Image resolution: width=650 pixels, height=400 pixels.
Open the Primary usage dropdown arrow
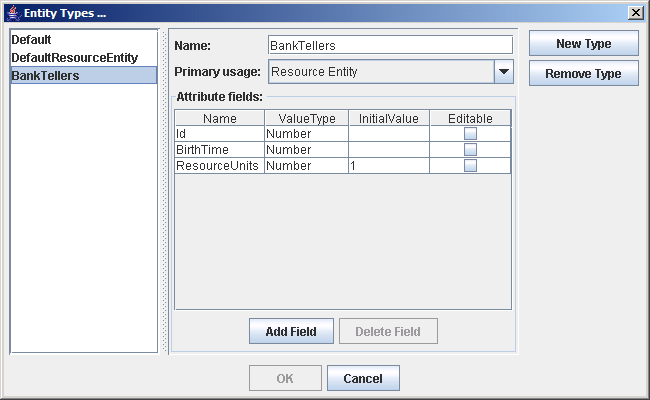504,72
